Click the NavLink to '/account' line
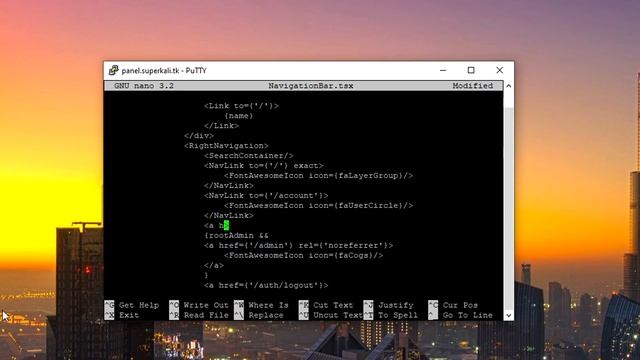640x360 pixels. (266, 196)
